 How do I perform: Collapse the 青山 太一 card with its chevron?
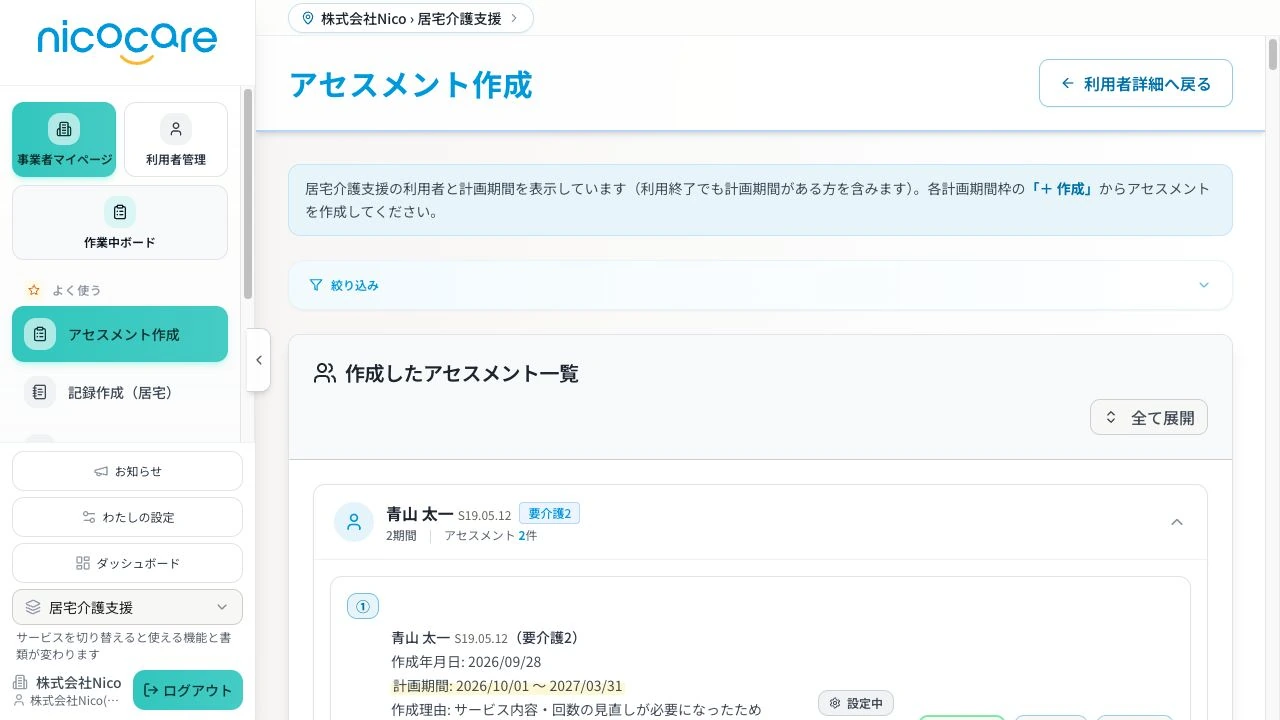tap(1177, 522)
